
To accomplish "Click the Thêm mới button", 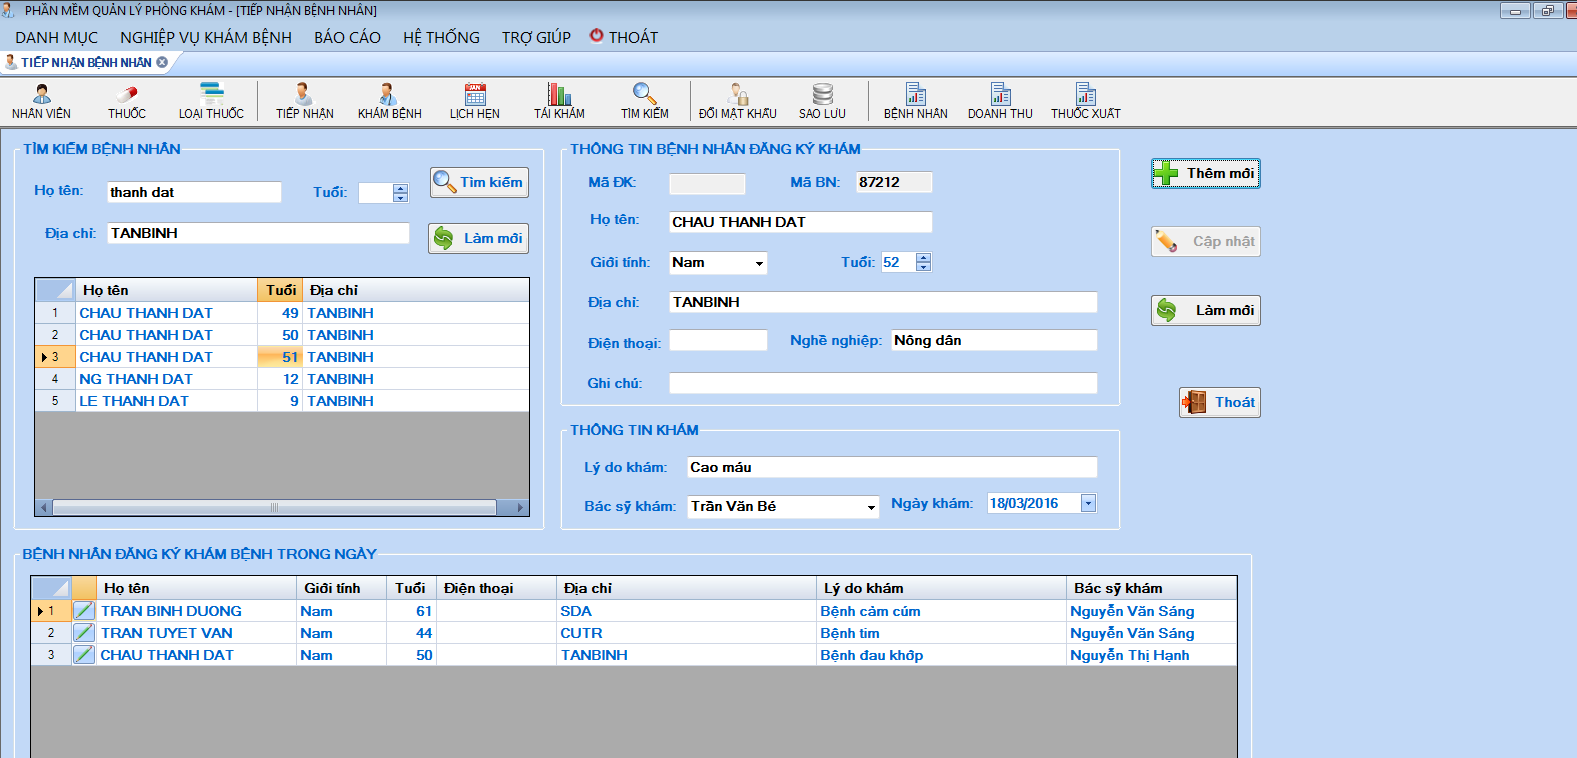I will point(1205,173).
